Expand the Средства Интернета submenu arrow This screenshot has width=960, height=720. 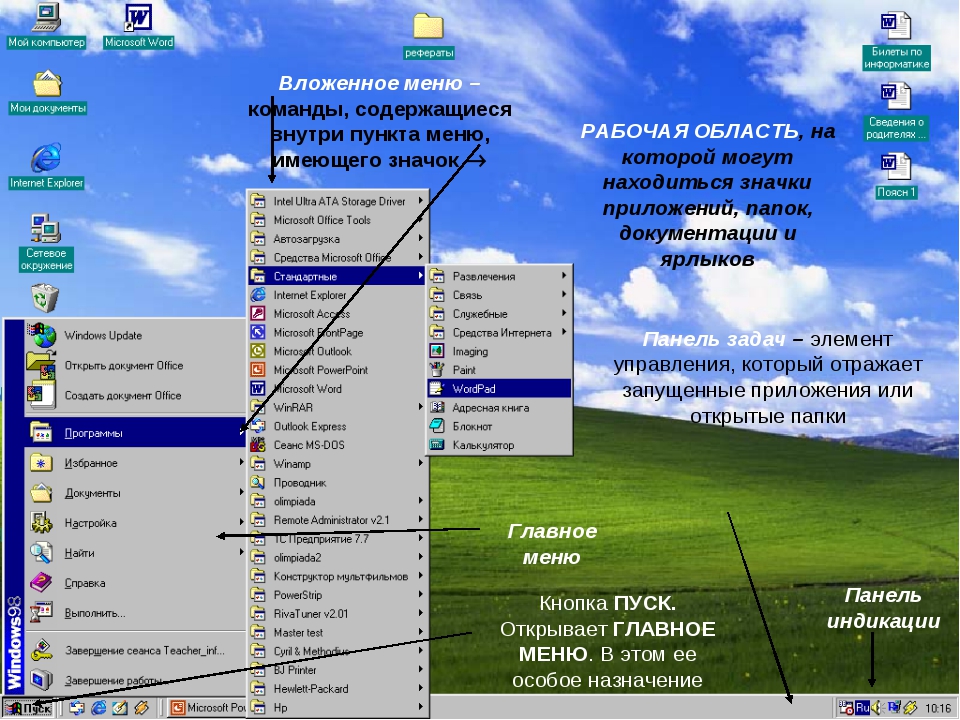tap(564, 332)
